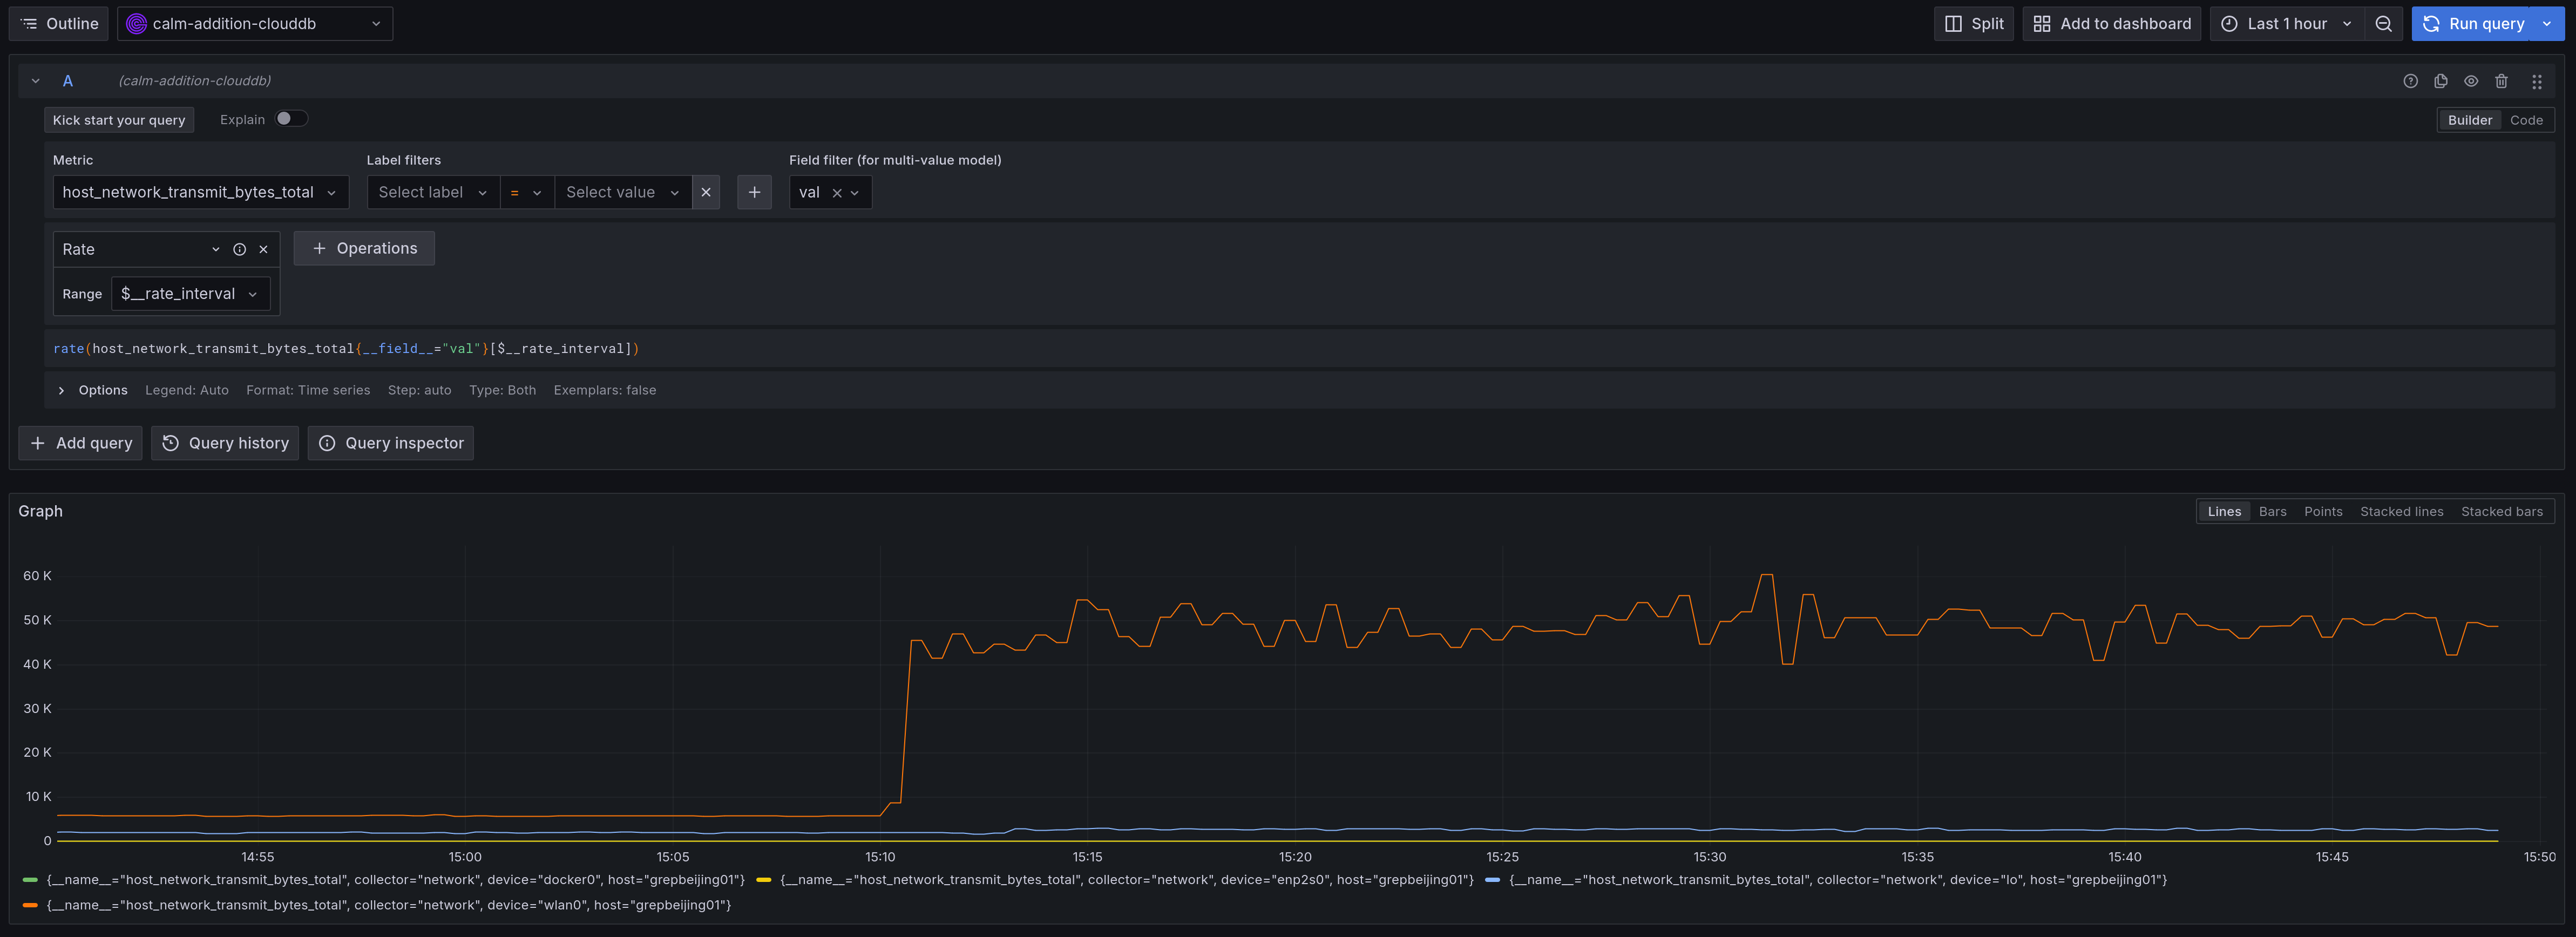2576x937 pixels.
Task: Open the Outline panel
Action: [x=59, y=24]
